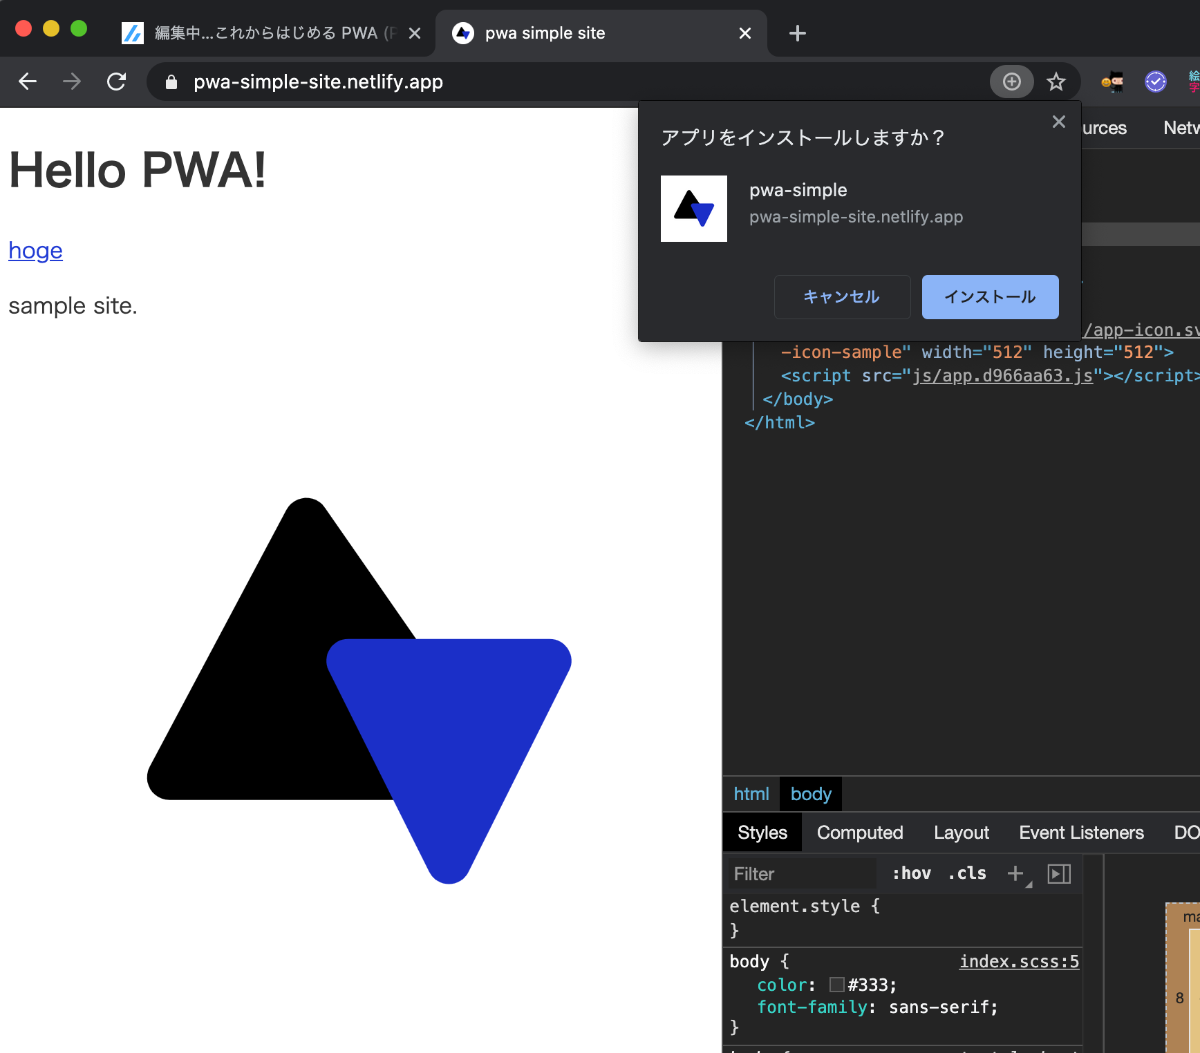1200x1053 pixels.
Task: Add new style rule plus icon
Action: (1016, 874)
